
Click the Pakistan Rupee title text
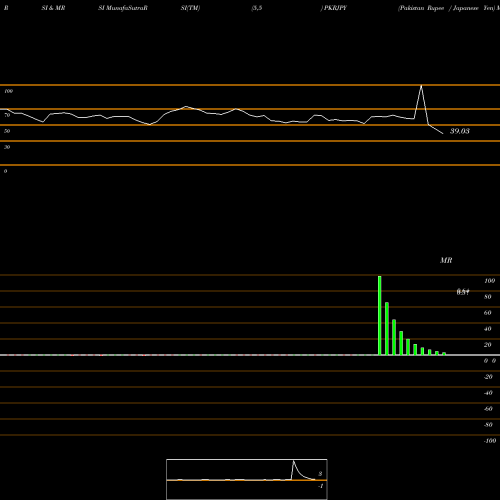[x=421, y=8]
